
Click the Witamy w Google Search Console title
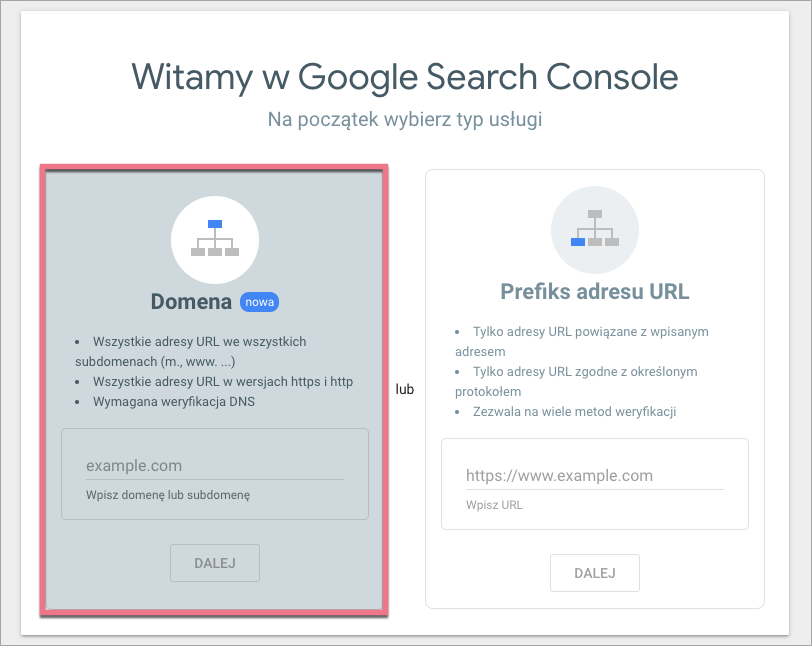pos(405,76)
